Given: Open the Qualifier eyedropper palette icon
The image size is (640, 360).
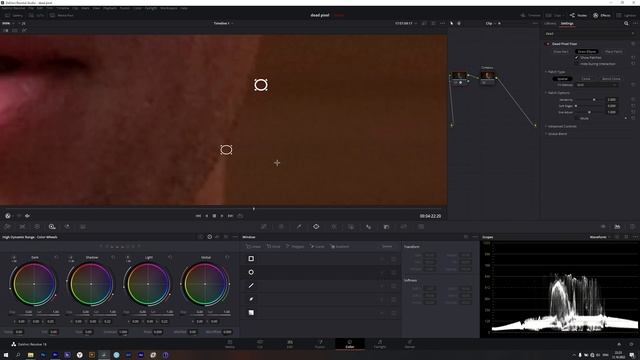Looking at the screenshot, I should [299, 227].
